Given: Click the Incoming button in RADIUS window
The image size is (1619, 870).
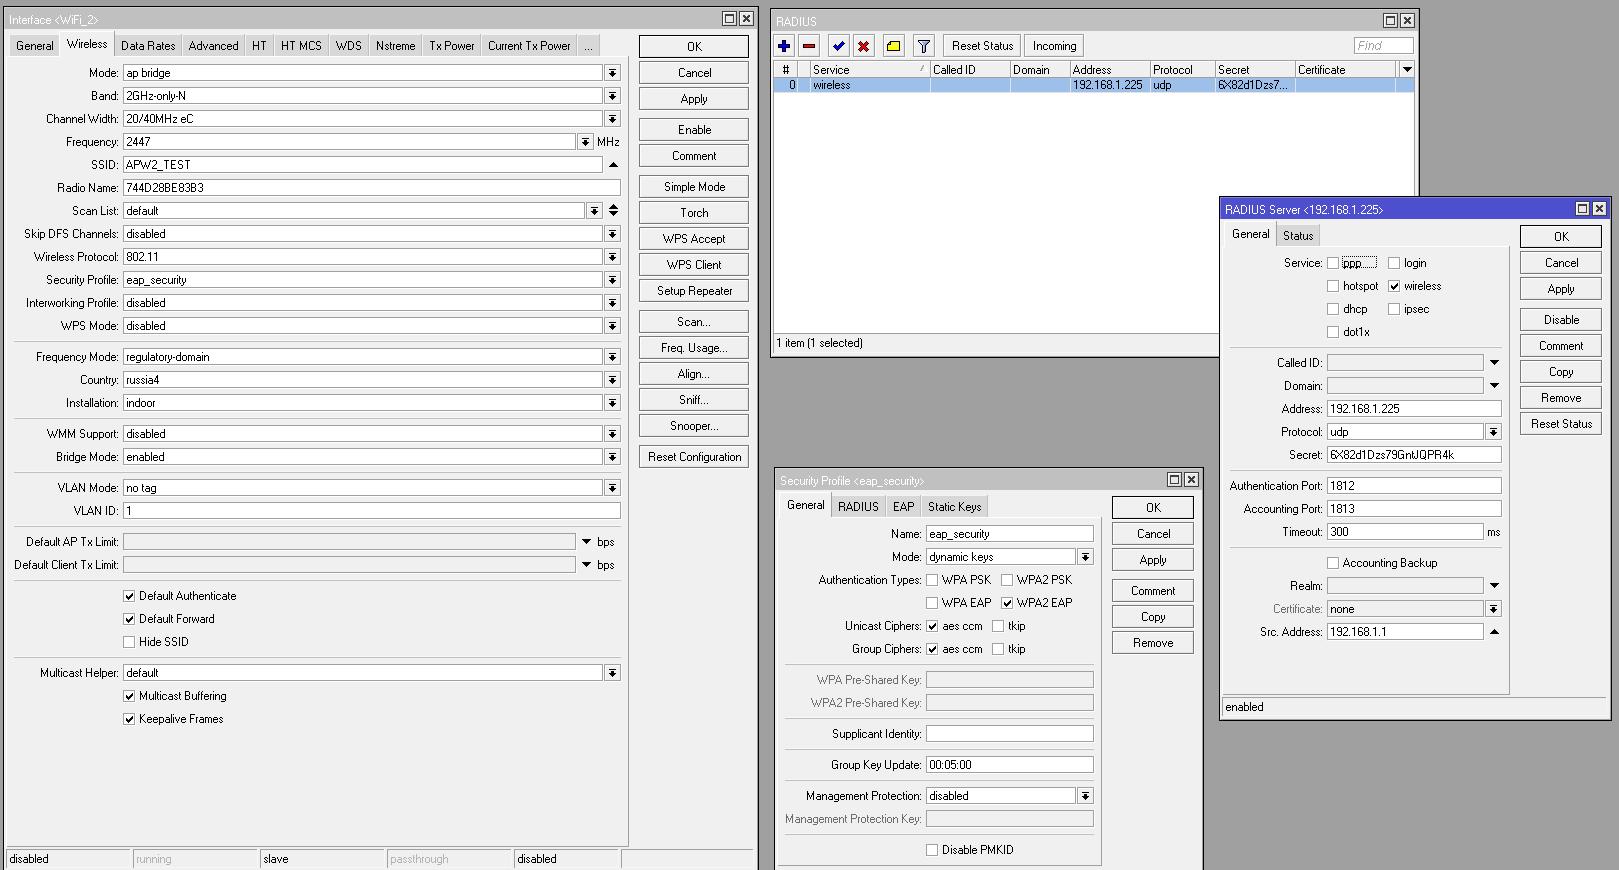Looking at the screenshot, I should pyautogui.click(x=1054, y=46).
